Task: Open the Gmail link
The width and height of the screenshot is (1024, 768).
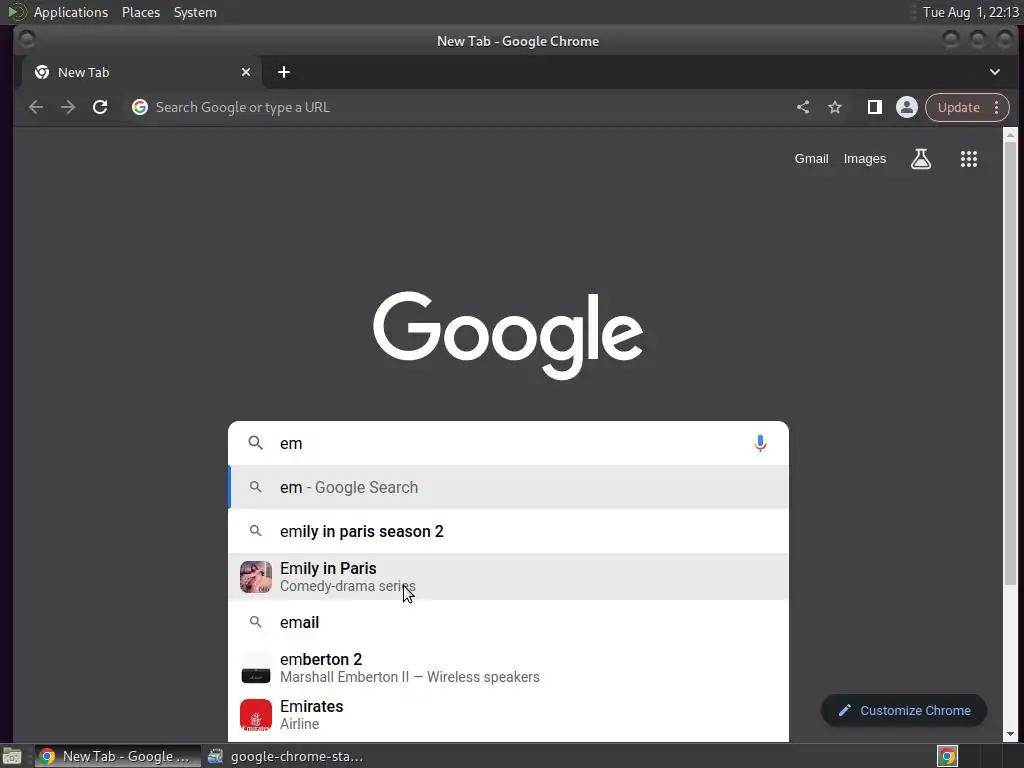Action: click(x=811, y=159)
